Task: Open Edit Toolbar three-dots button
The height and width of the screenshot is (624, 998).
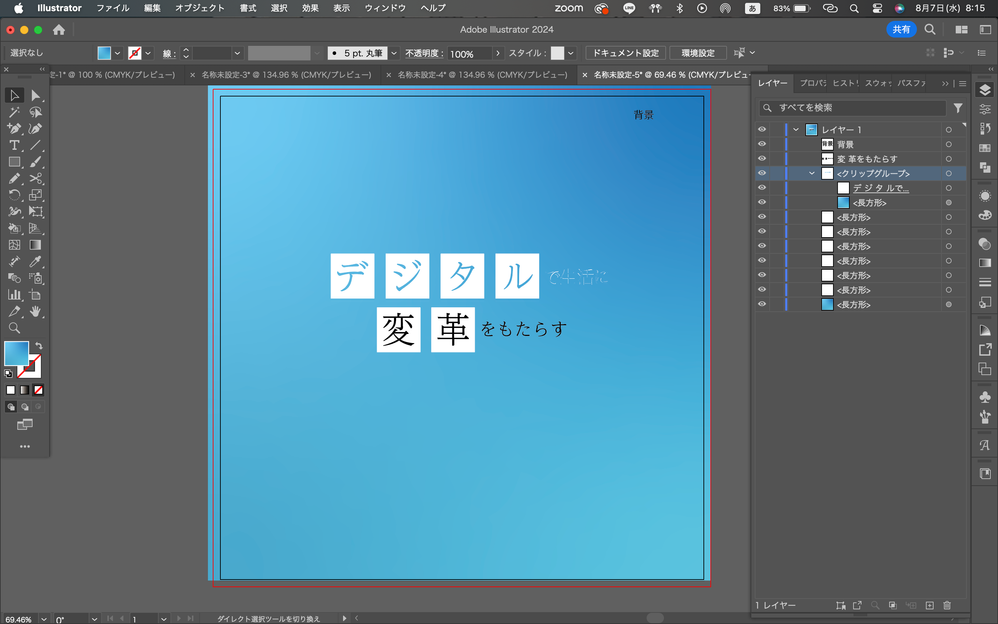Action: point(25,446)
